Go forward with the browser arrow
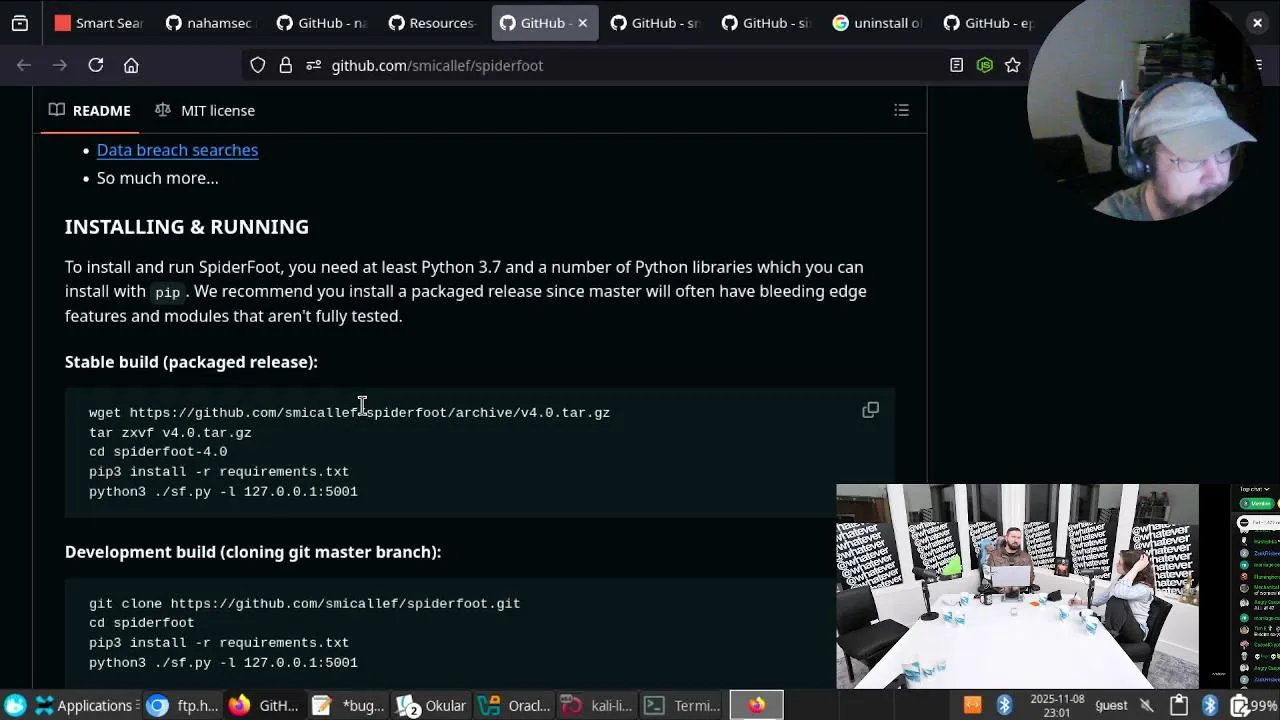This screenshot has width=1280, height=720. coord(59,65)
